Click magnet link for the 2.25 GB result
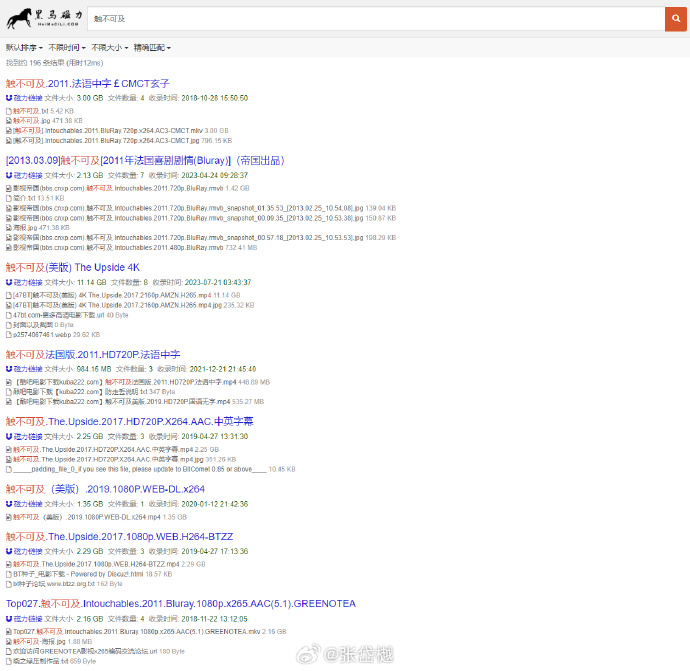The height and width of the screenshot is (671, 690). 24,436
